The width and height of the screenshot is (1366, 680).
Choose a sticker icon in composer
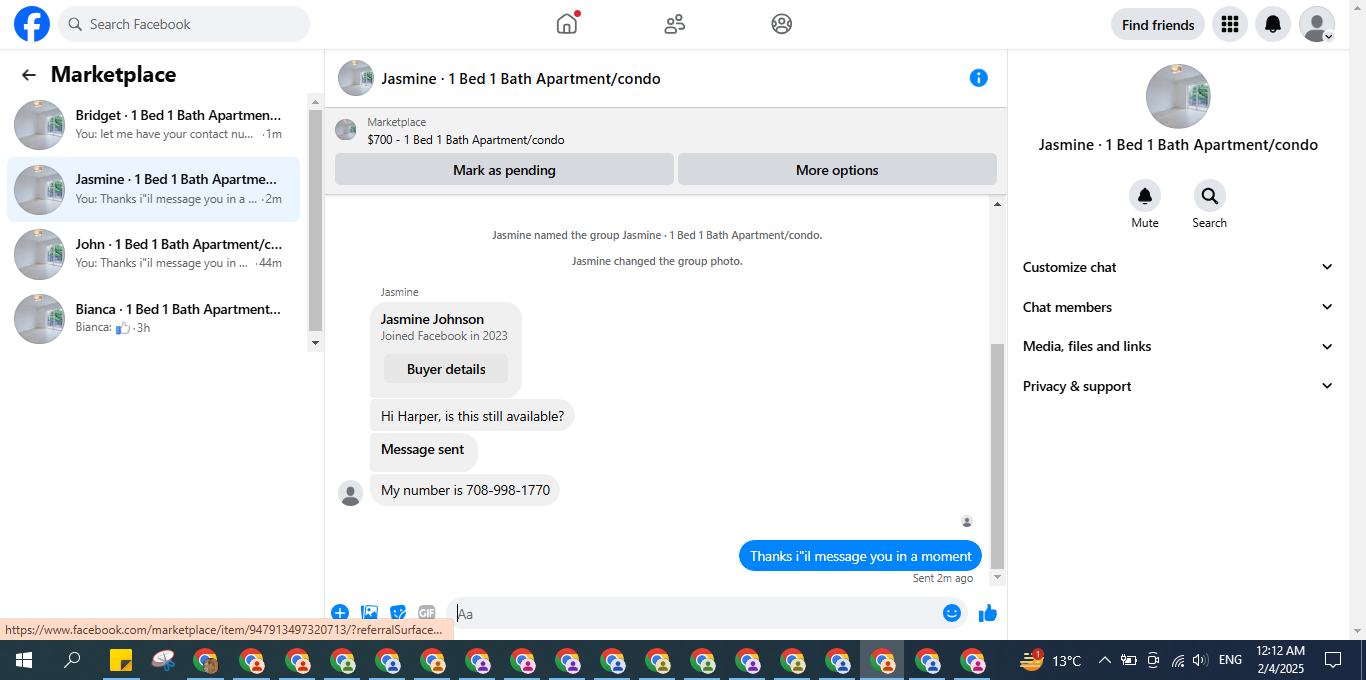(x=398, y=613)
